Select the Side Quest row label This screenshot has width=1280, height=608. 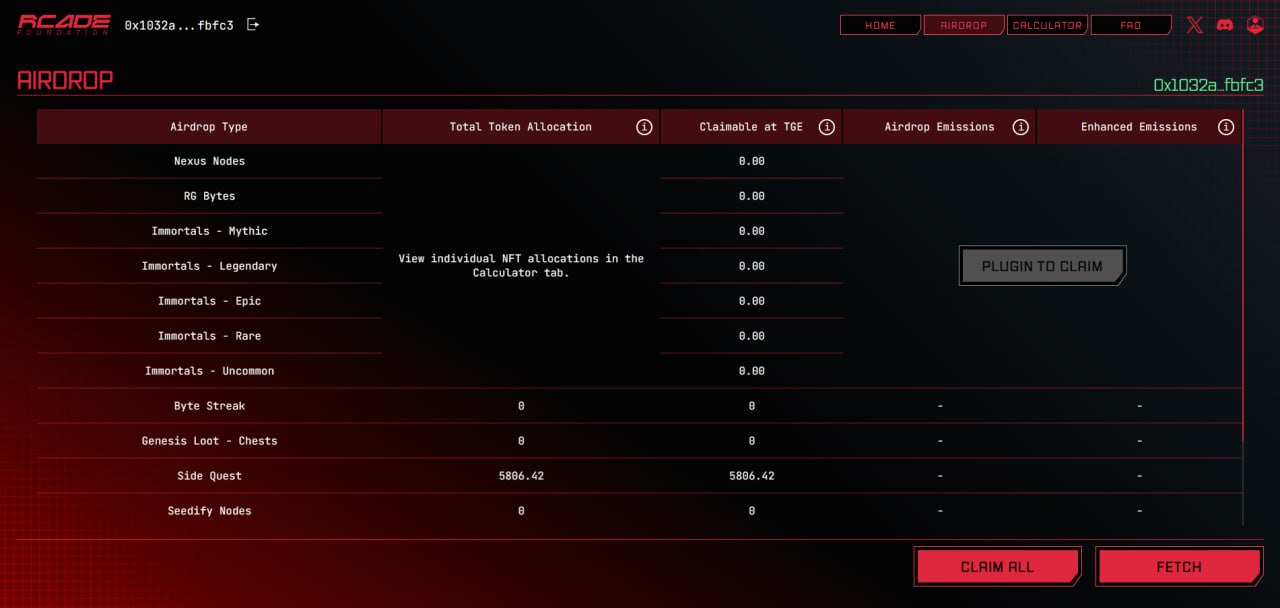[209, 476]
